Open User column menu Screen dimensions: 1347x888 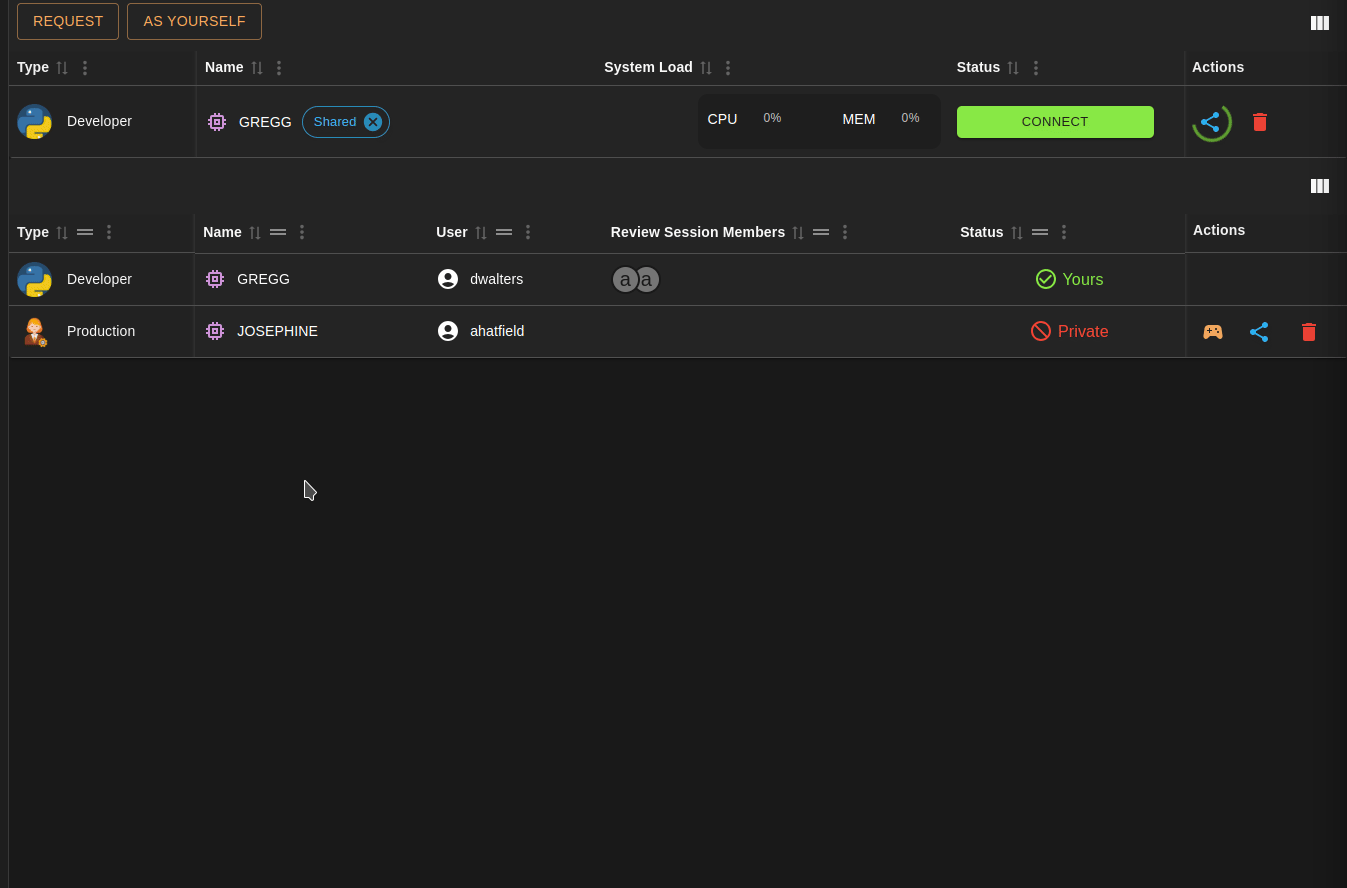528,232
